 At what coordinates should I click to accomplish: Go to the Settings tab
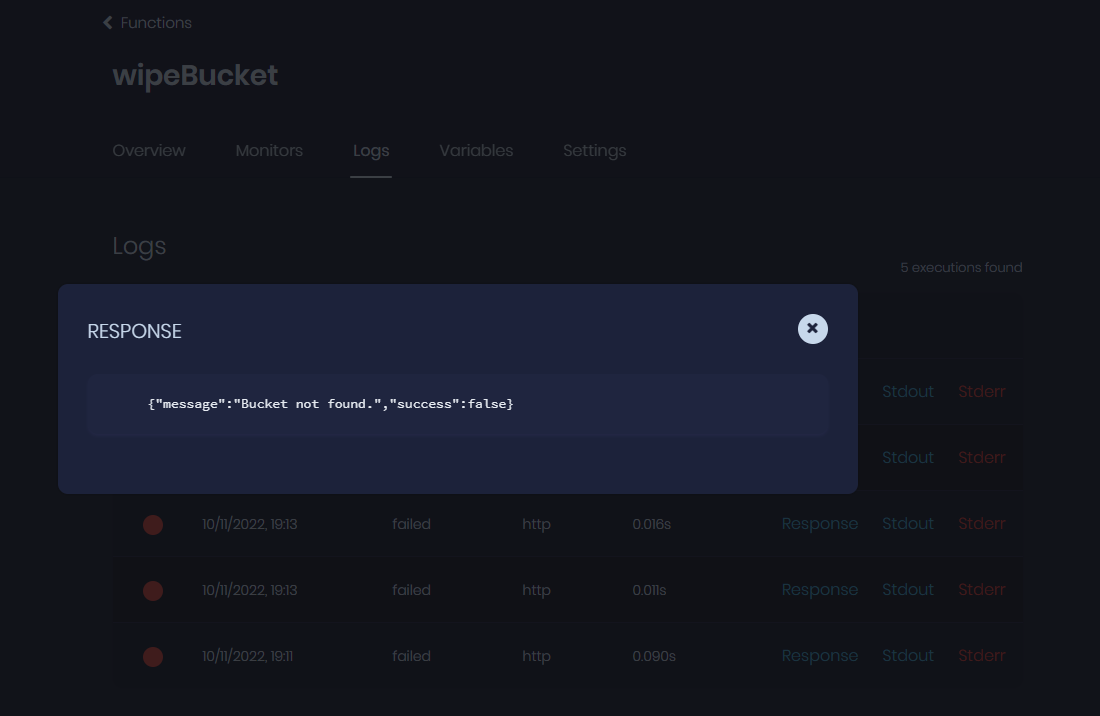coord(595,151)
